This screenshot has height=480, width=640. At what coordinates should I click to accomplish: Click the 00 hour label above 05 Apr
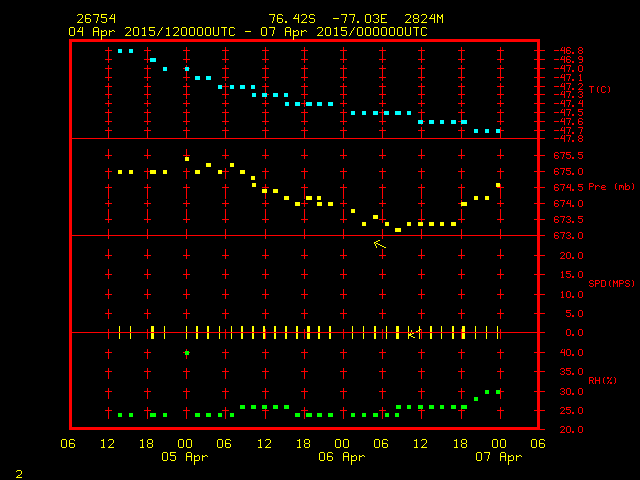[185, 444]
